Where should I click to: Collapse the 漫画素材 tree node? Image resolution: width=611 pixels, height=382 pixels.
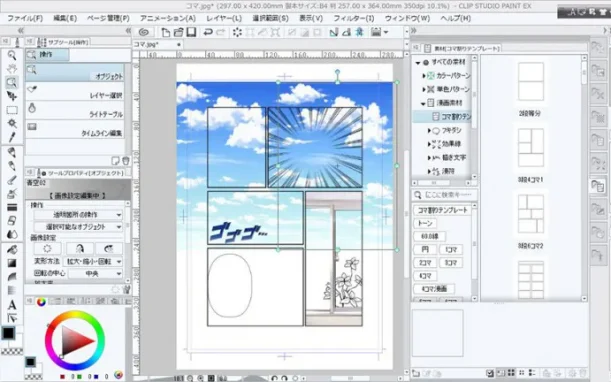click(x=423, y=103)
